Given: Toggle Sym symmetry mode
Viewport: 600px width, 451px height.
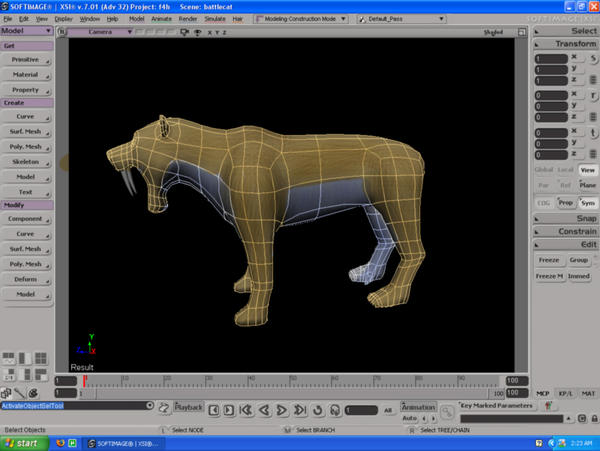Looking at the screenshot, I should tap(587, 203).
